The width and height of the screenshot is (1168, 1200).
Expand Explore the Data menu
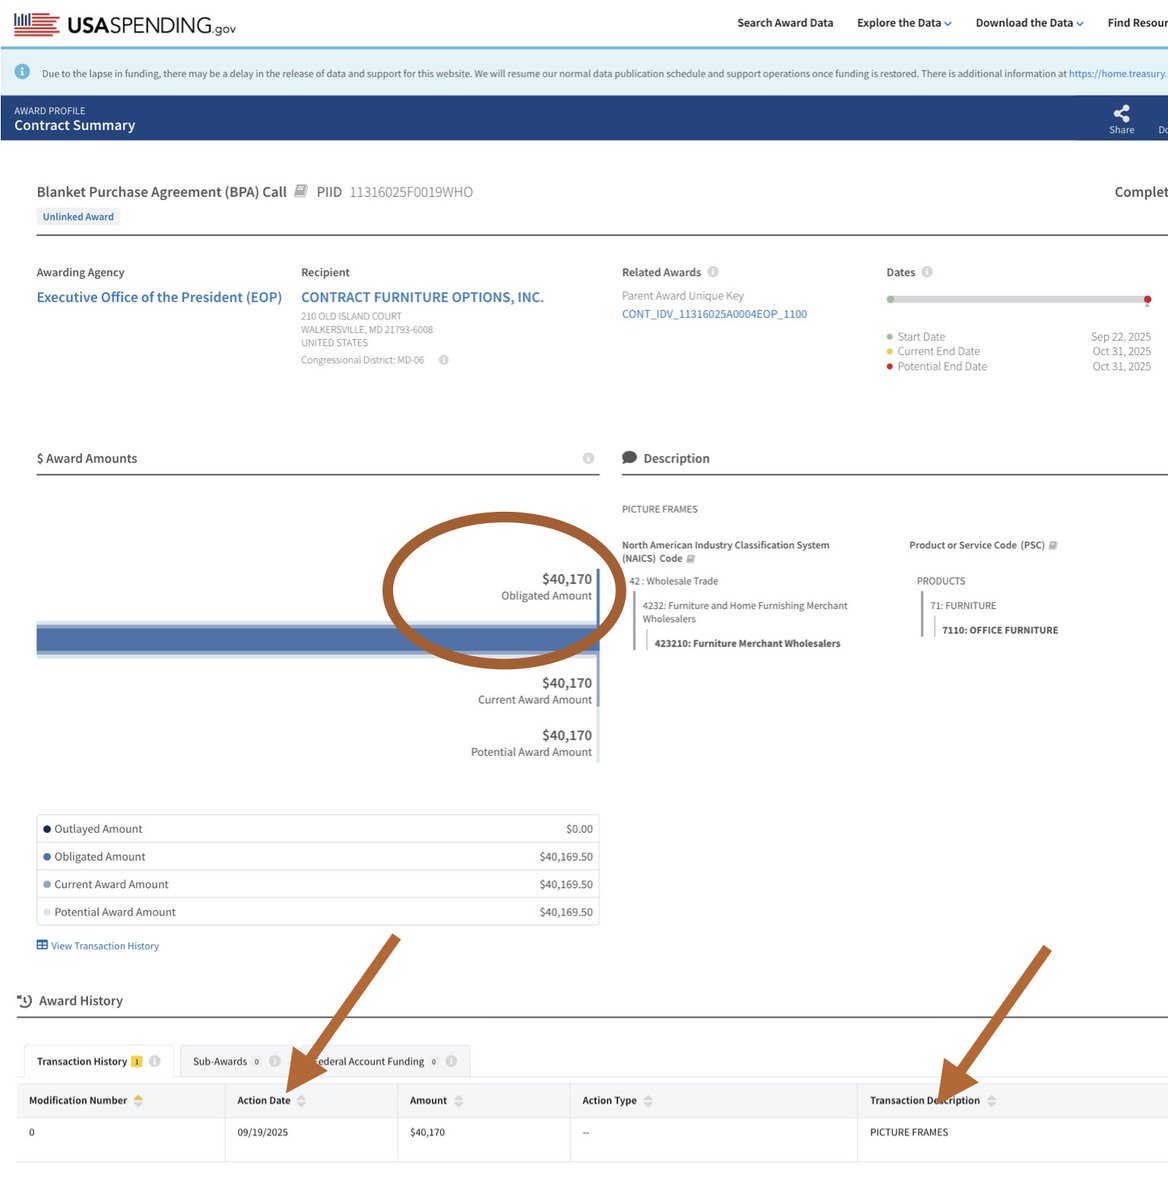[904, 23]
